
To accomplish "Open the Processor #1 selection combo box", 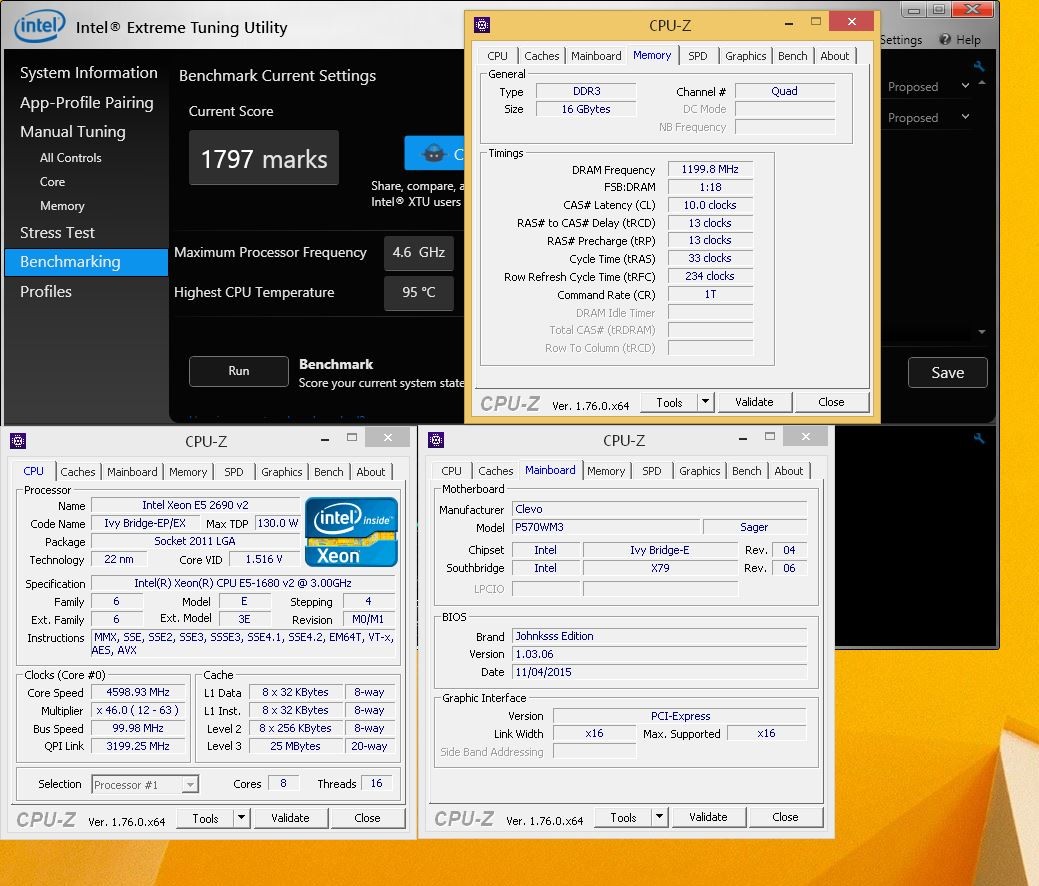I will [x=145, y=785].
